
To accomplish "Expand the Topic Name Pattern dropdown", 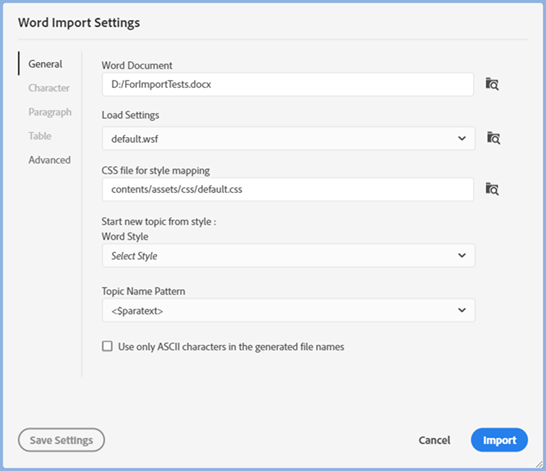I will [x=462, y=310].
